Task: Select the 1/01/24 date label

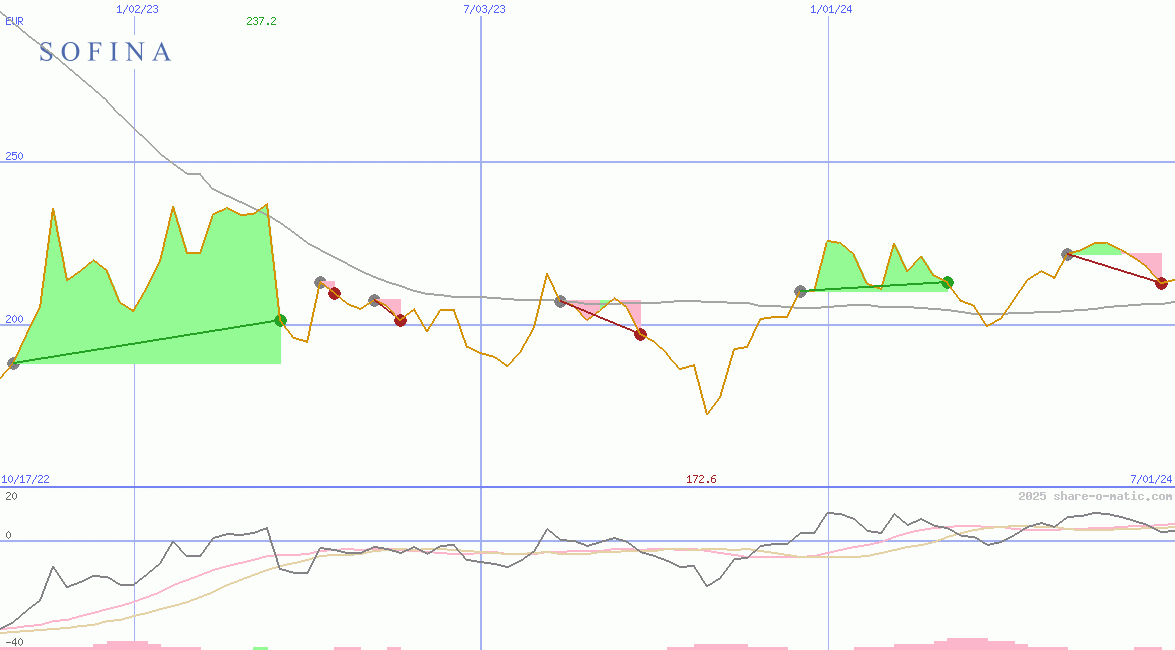Action: 831,9
